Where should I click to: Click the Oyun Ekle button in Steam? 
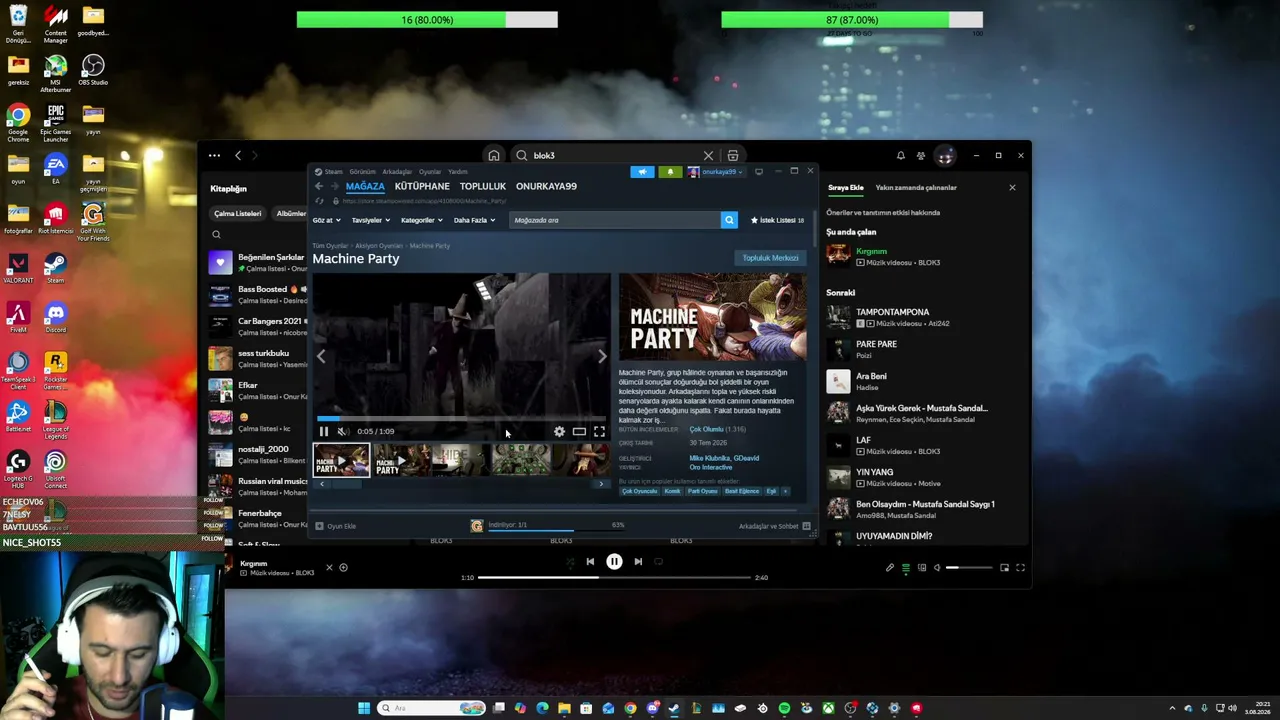pyautogui.click(x=336, y=526)
